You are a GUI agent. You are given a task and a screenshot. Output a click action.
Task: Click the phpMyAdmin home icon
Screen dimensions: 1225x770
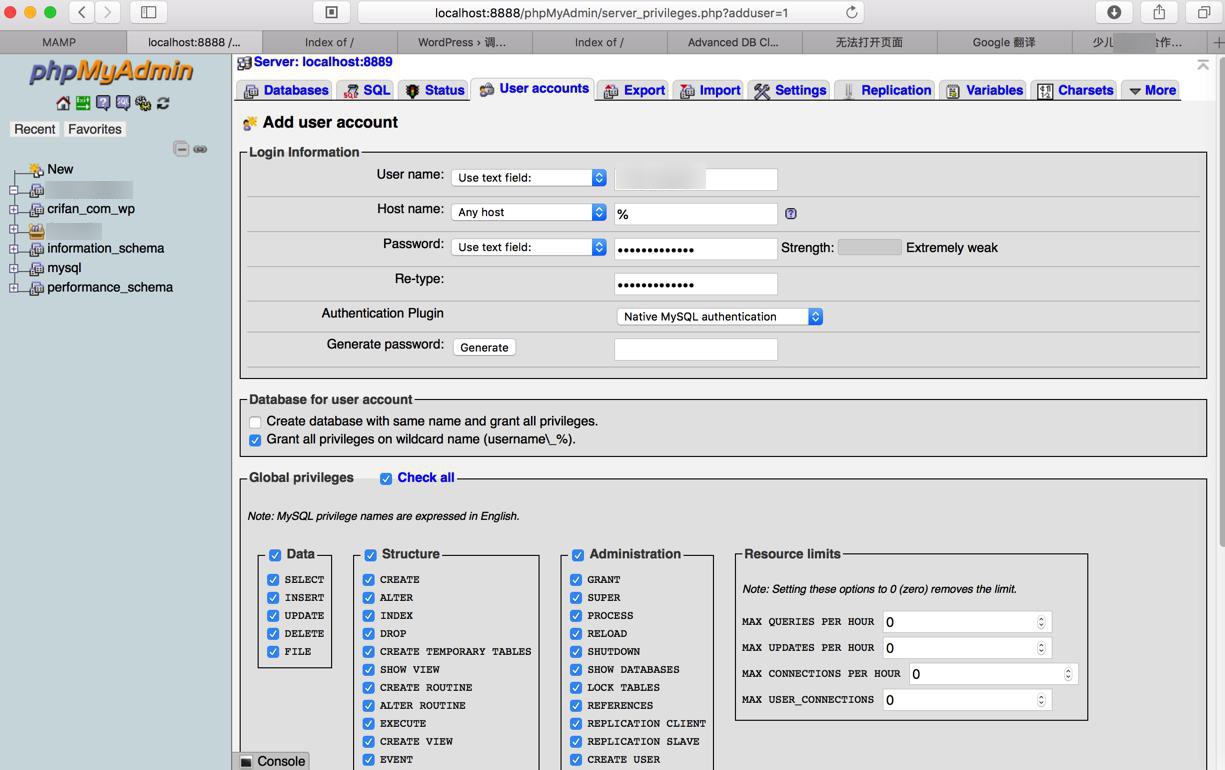(63, 103)
